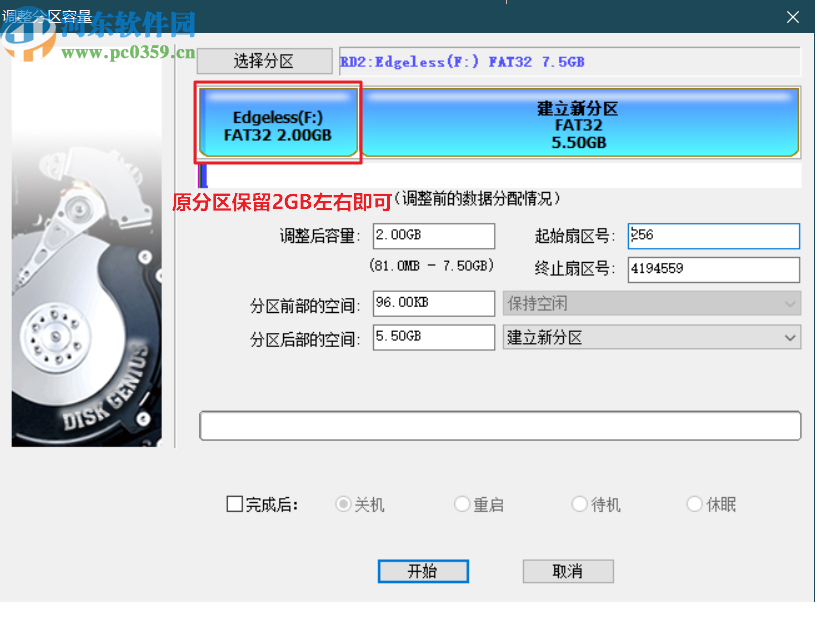Screen dimensions: 827x617
Task: Select the 休眠 radio button
Action: click(x=694, y=504)
